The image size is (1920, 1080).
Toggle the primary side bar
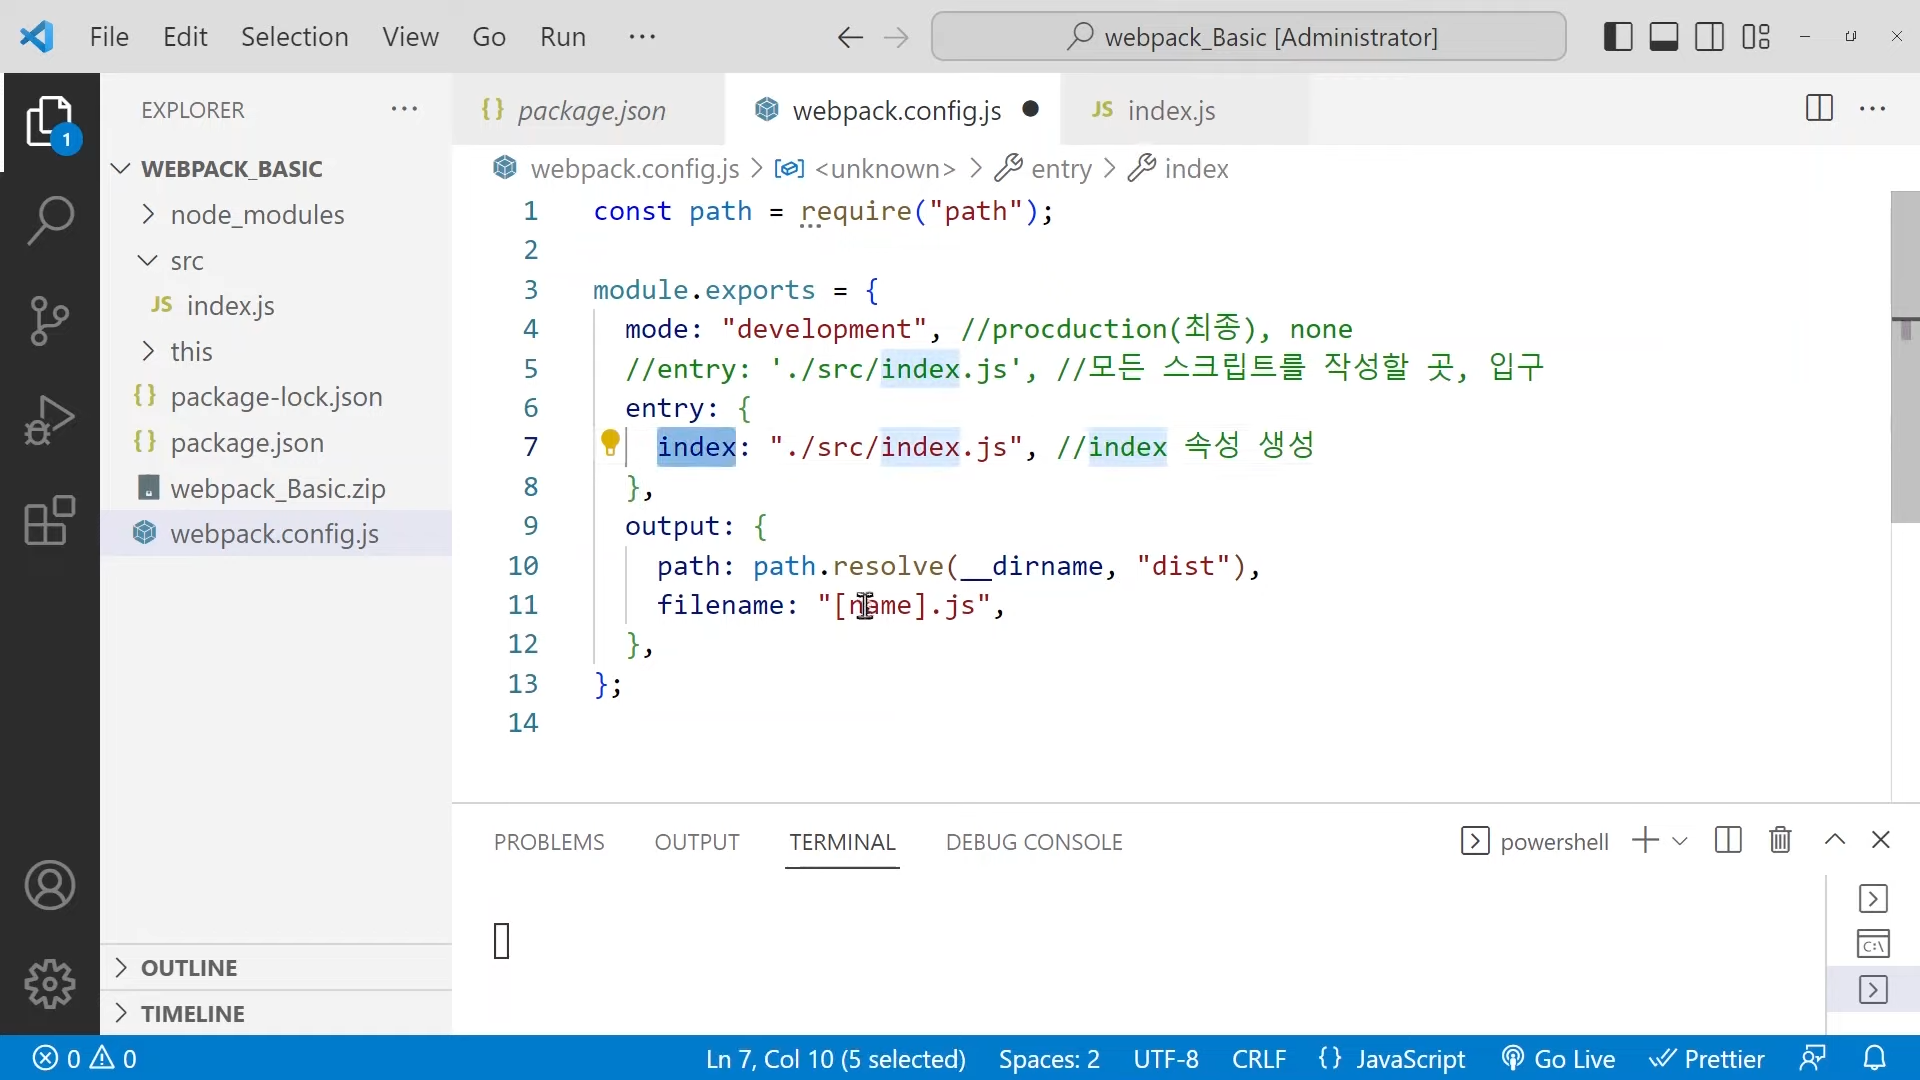[x=1617, y=37]
